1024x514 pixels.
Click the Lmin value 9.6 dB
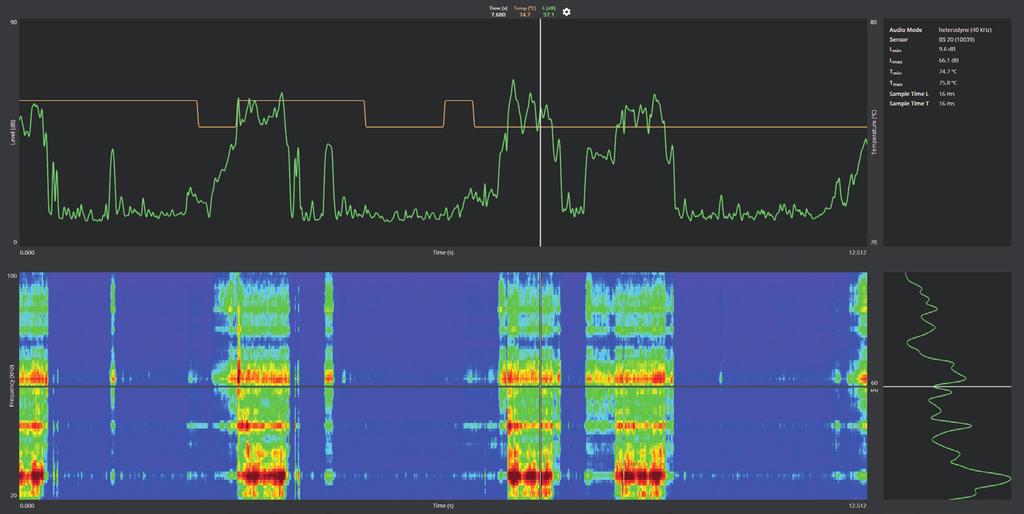[x=948, y=51]
